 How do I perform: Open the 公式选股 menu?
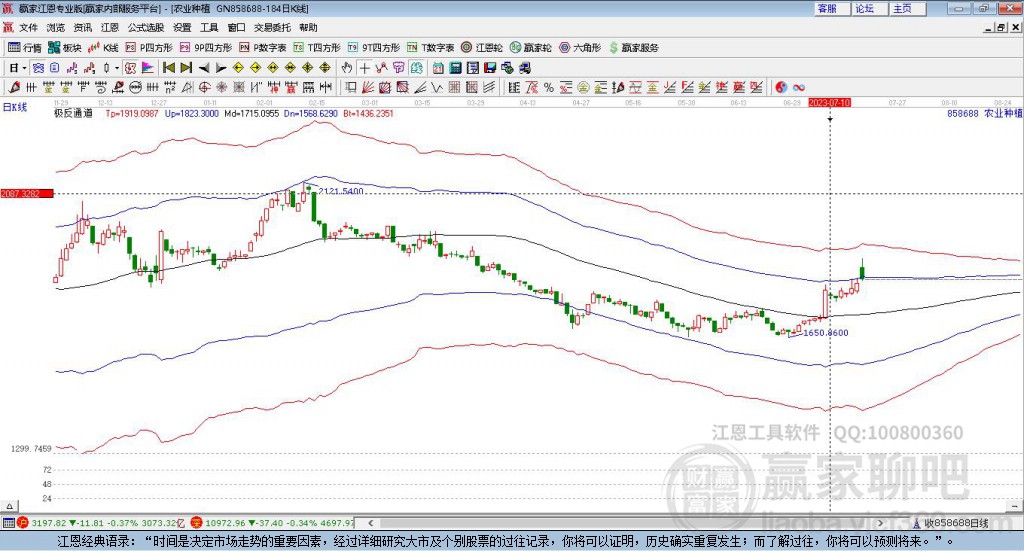click(146, 27)
